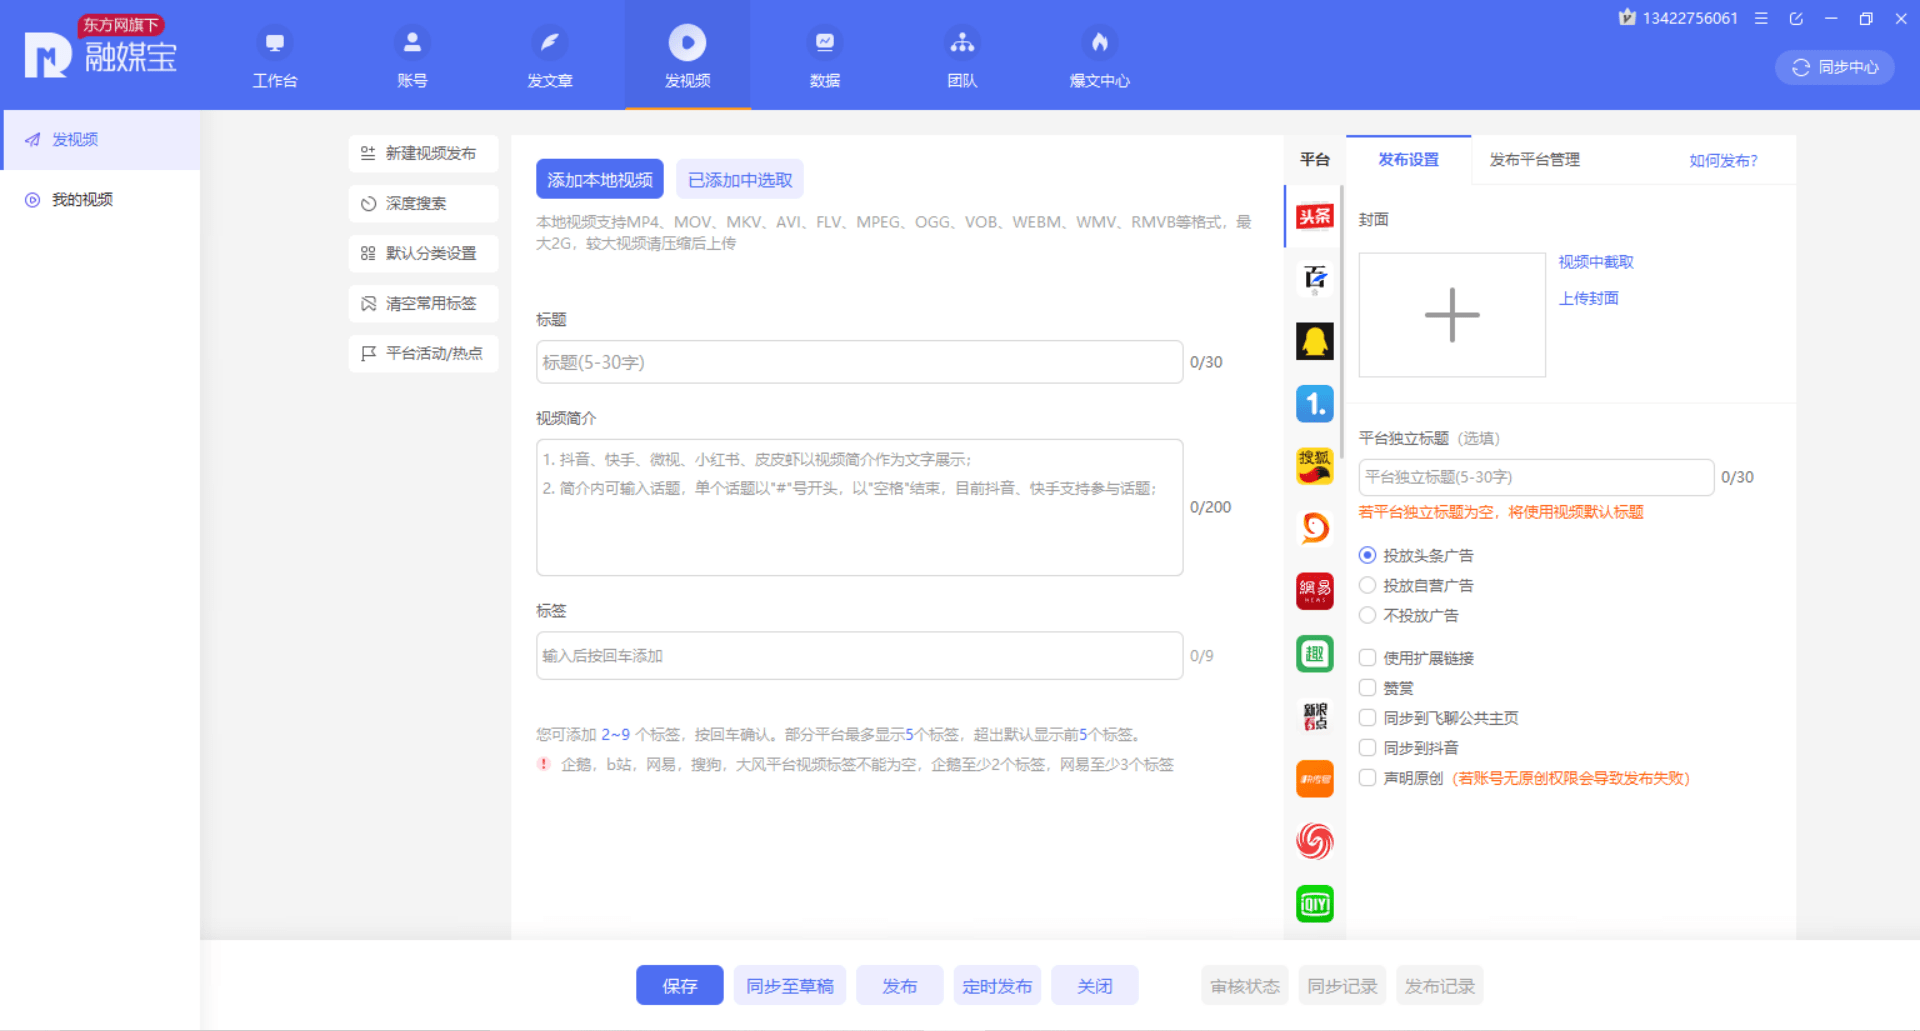Open 我的视频 in left sidebar
Screen dimensions: 1920x1031
pos(82,200)
